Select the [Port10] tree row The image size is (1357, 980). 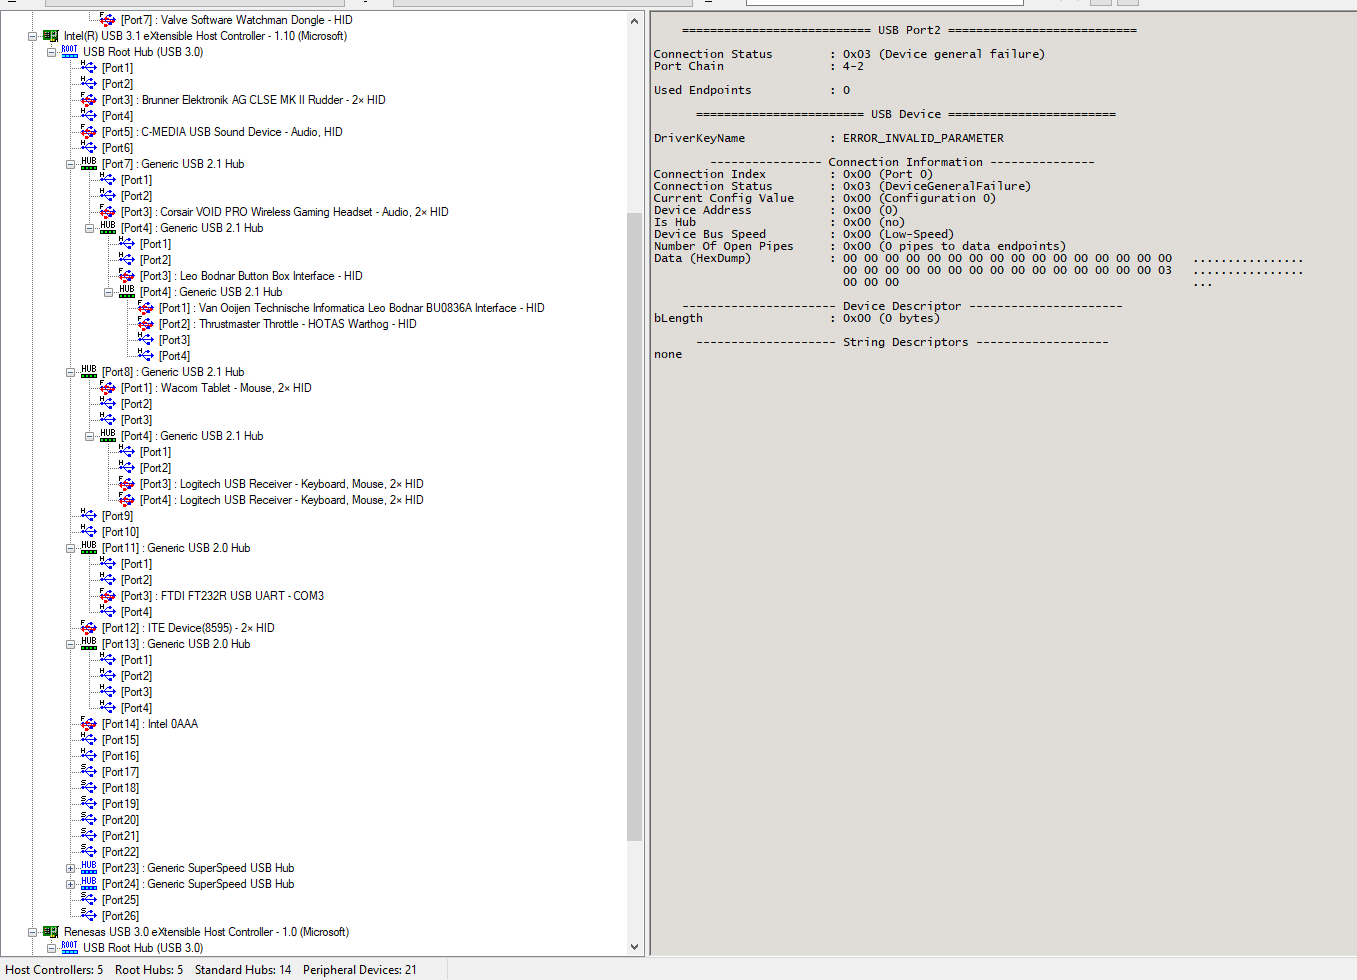click(x=120, y=532)
